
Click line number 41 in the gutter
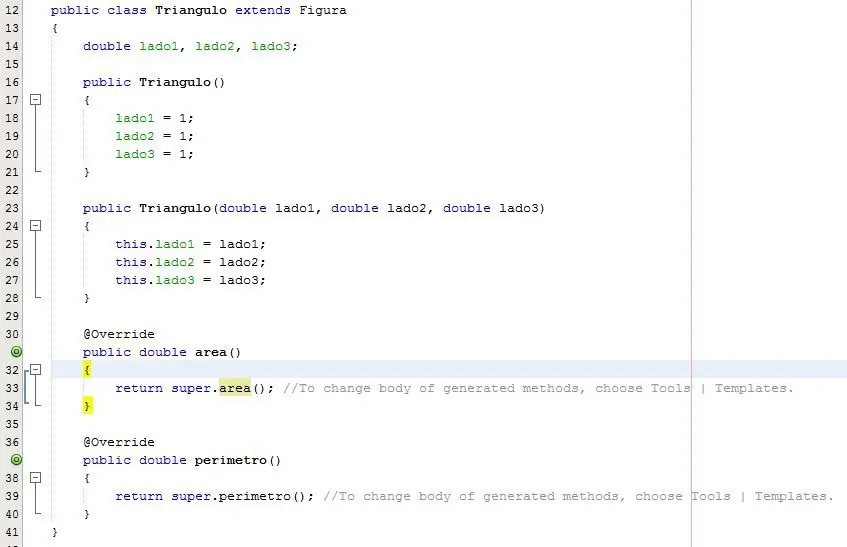tap(12, 532)
